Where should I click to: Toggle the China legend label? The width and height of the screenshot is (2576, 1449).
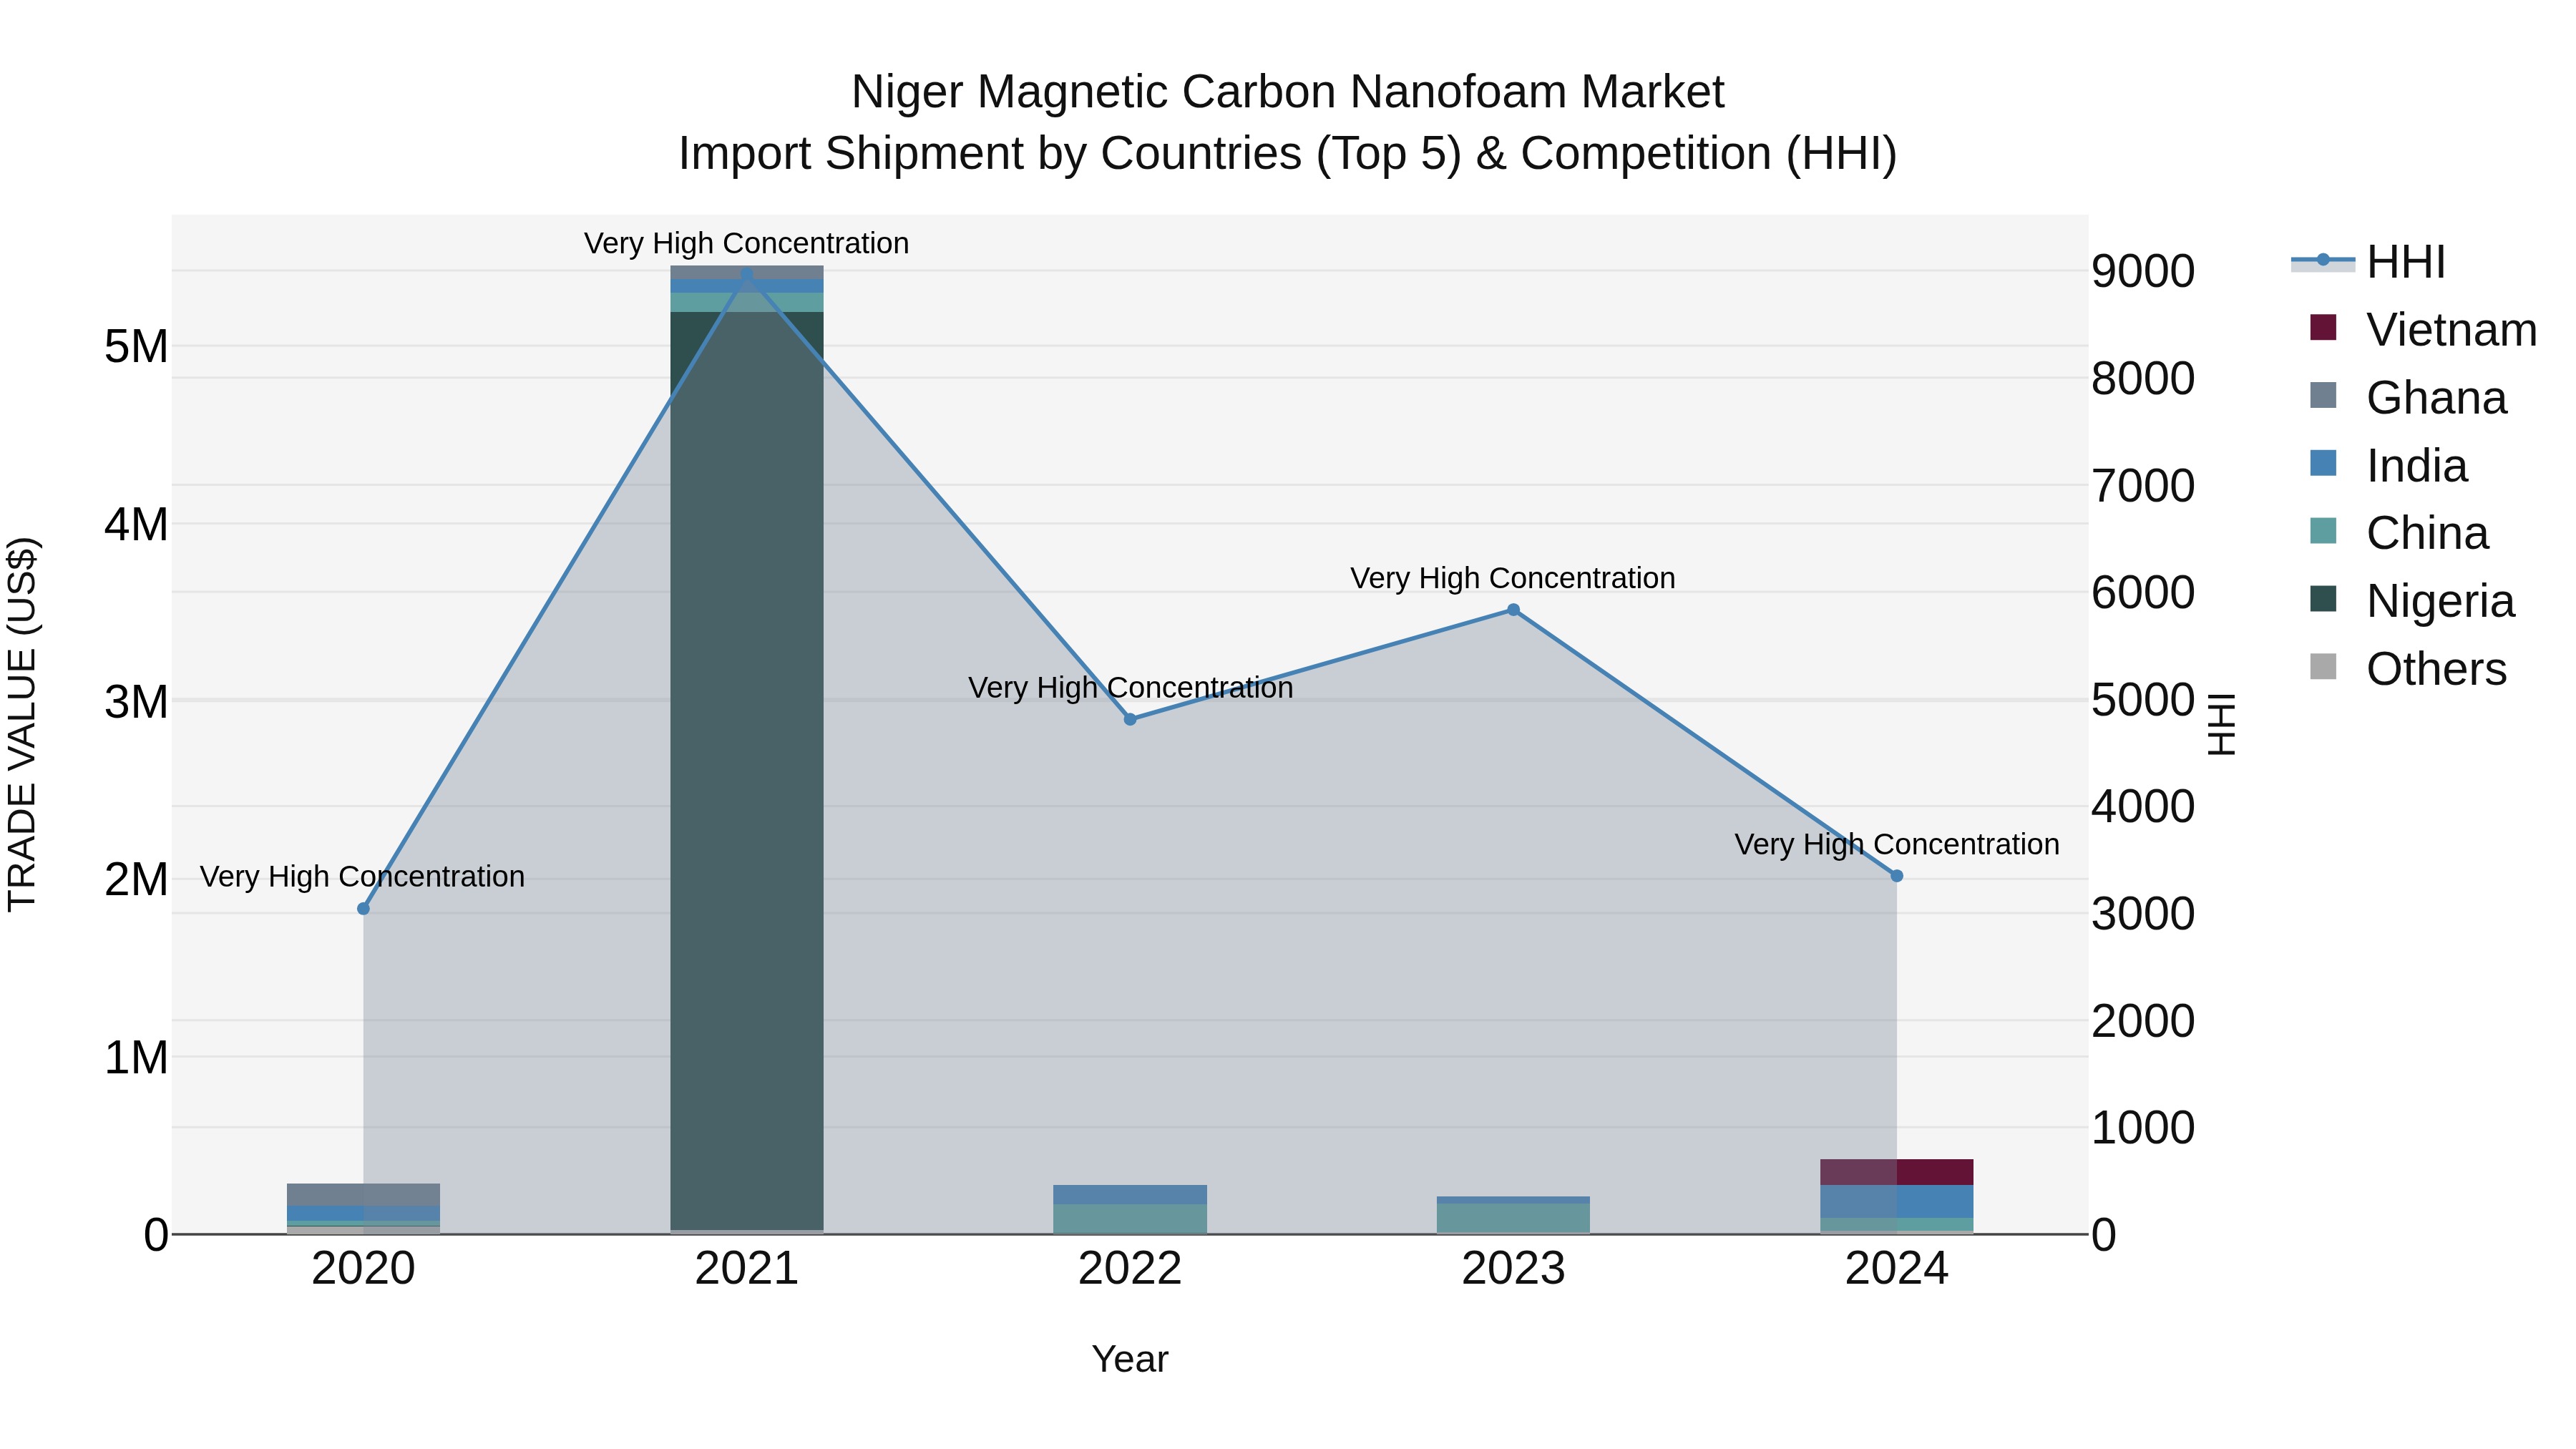pyautogui.click(x=2427, y=533)
